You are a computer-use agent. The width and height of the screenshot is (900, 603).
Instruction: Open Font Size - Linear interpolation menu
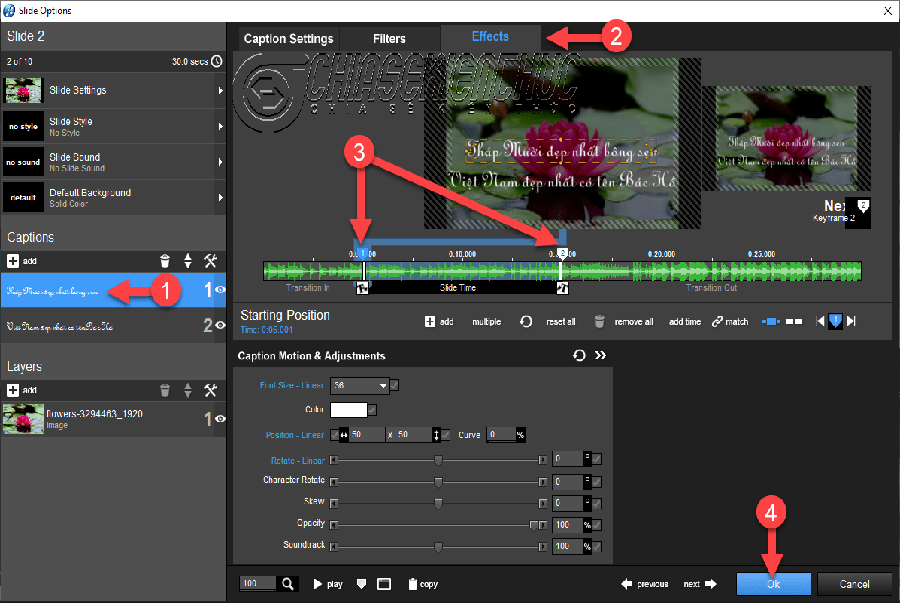[x=292, y=386]
